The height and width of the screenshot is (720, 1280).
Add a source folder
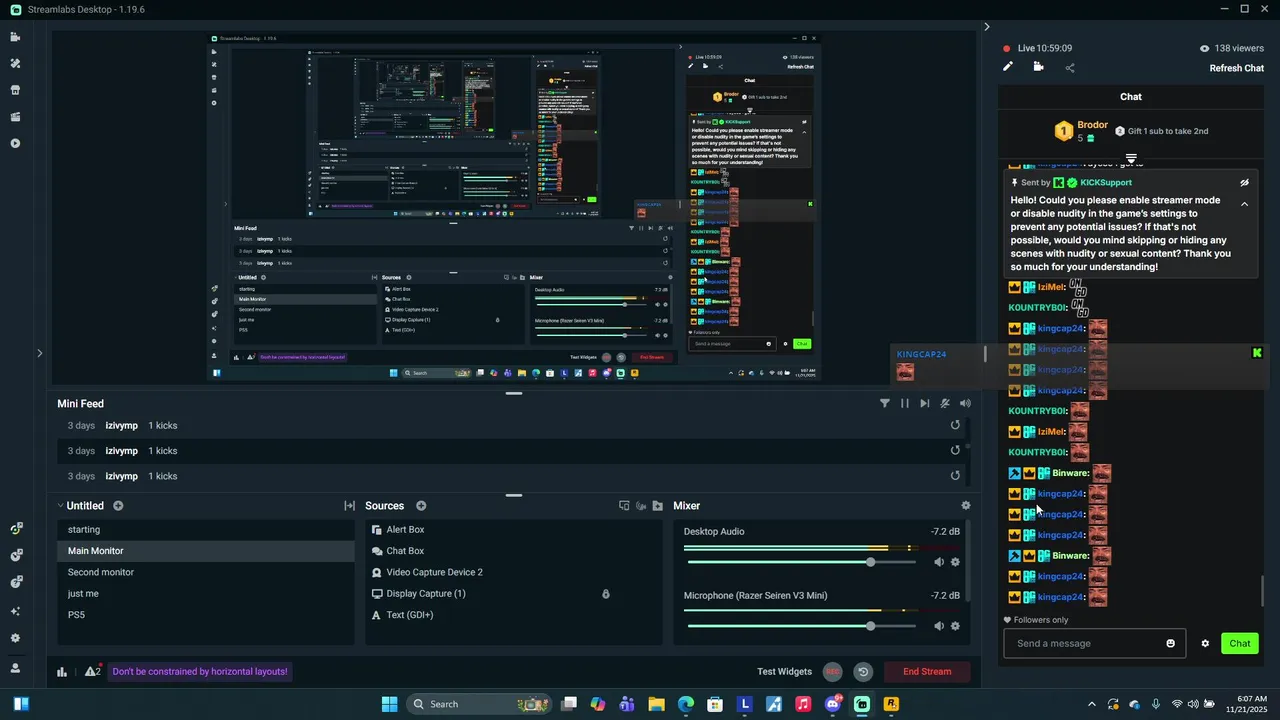pyautogui.click(x=657, y=506)
